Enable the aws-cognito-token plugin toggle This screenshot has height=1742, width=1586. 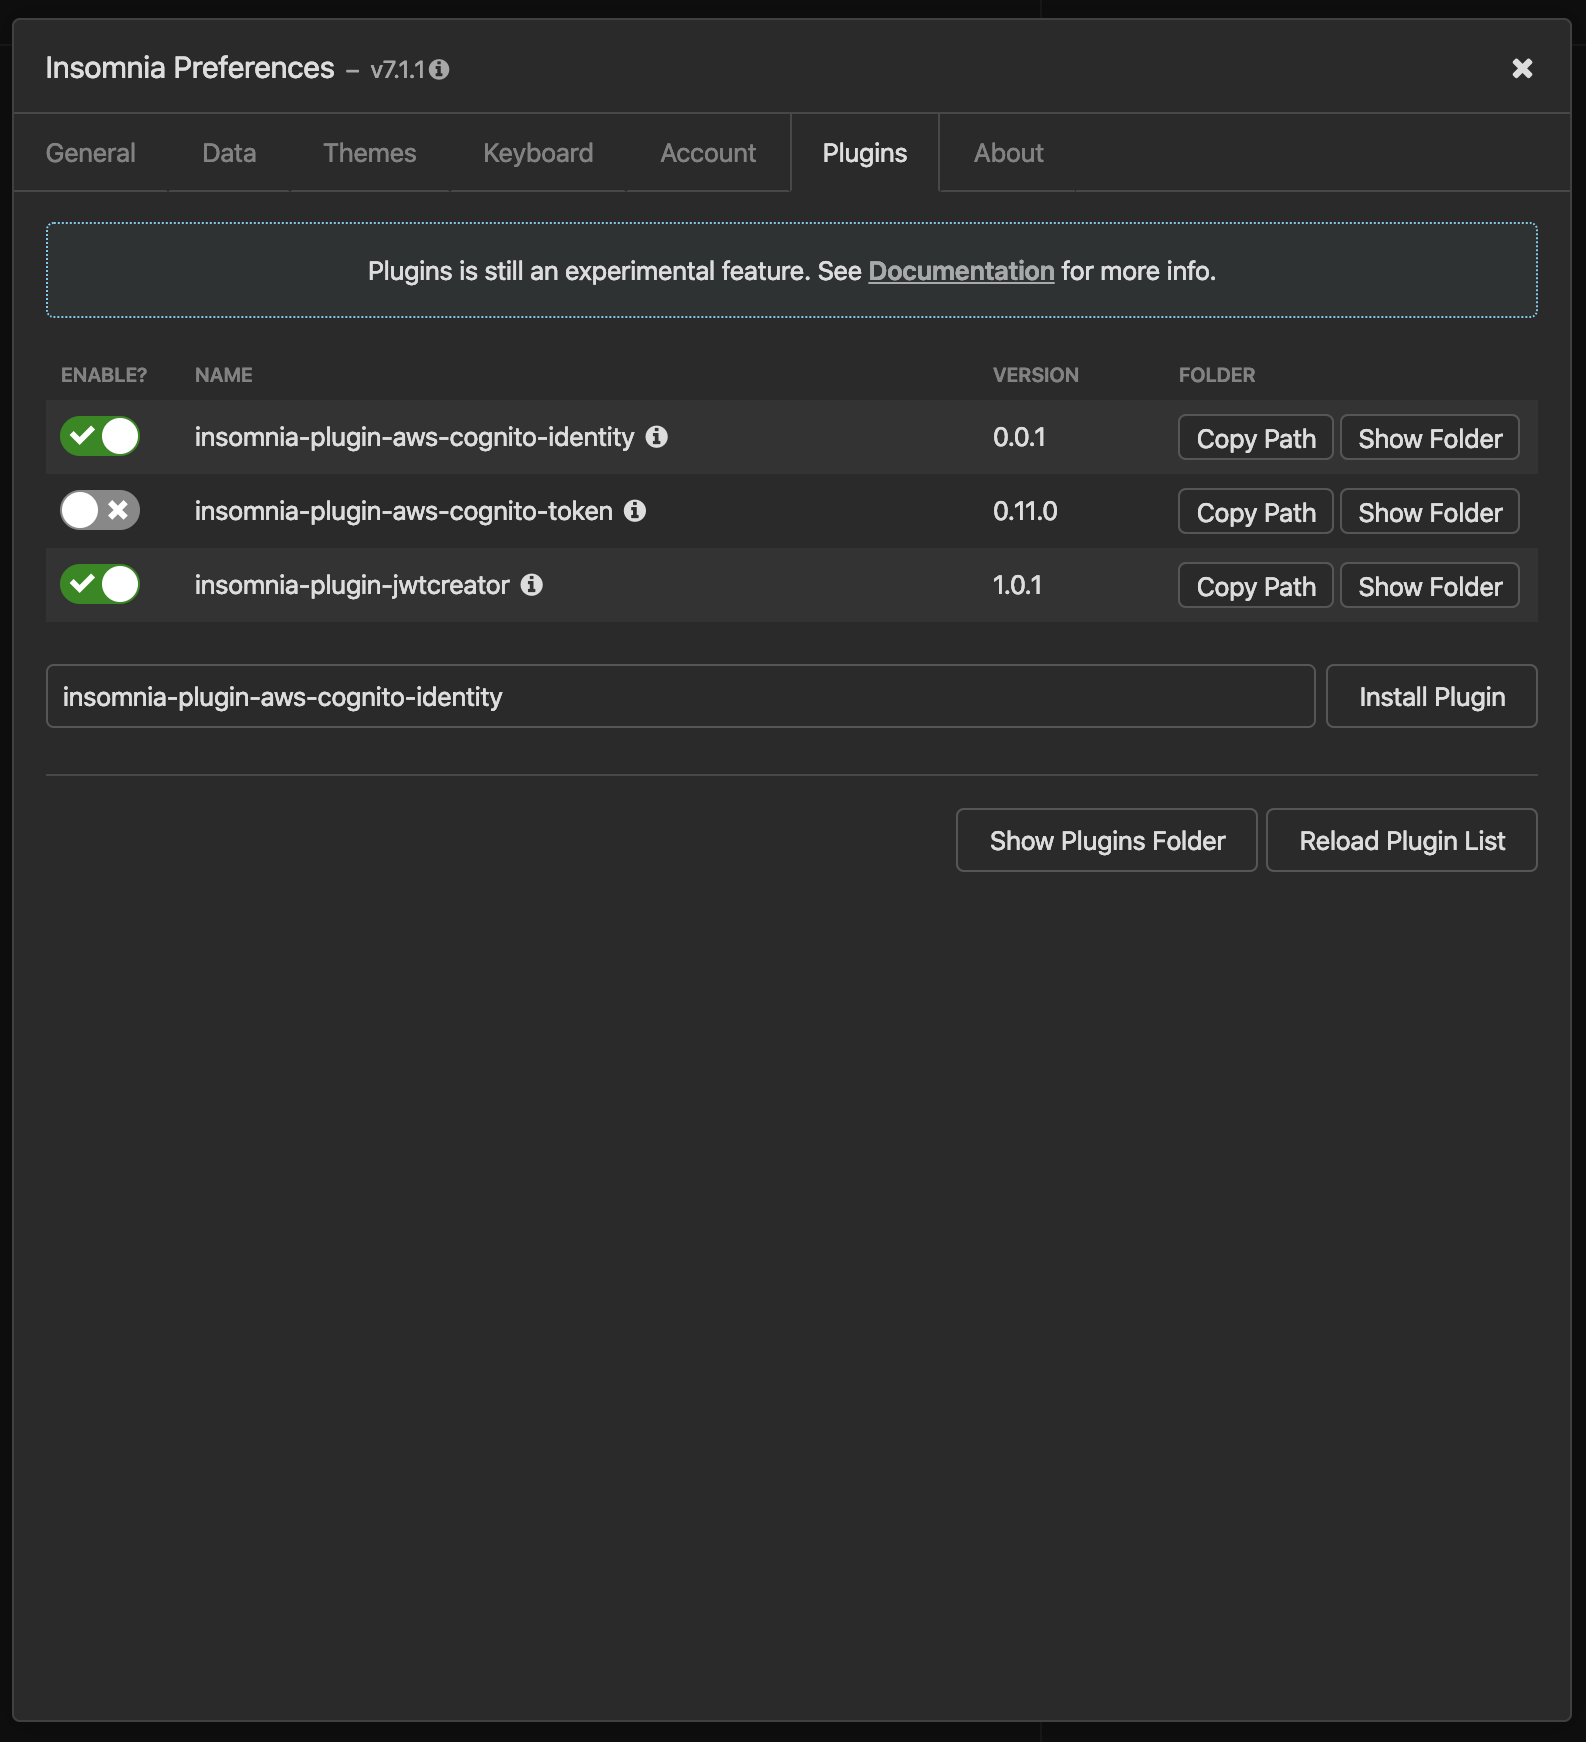point(100,510)
